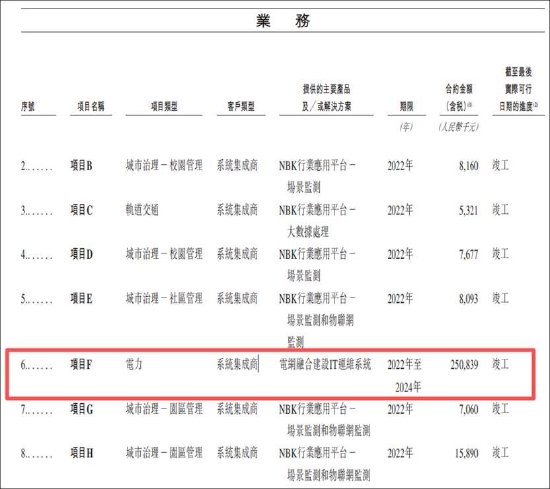This screenshot has width=550, height=489.
Task: Select 城市治理－園區管理 in 項目H row
Action: coord(164,453)
